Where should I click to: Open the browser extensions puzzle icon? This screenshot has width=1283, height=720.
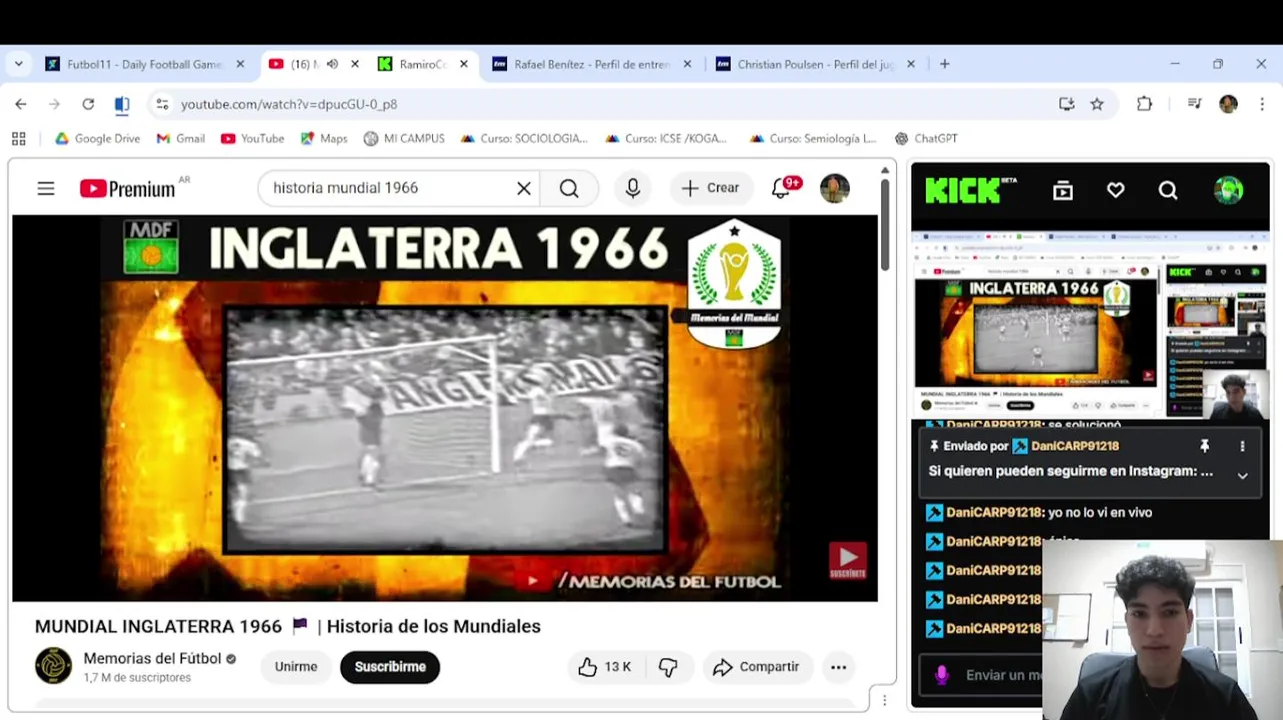coord(1144,104)
